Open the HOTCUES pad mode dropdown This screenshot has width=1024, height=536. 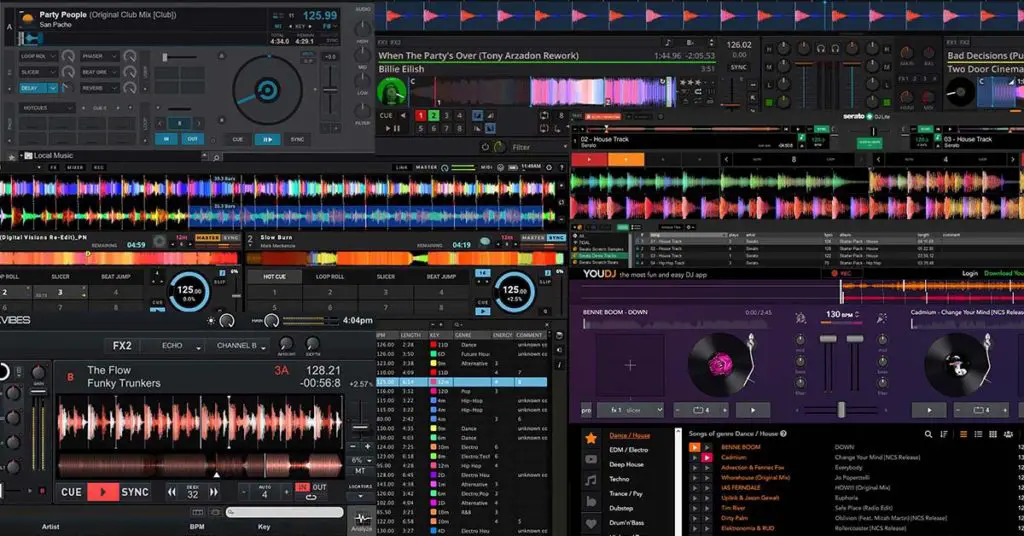(x=46, y=108)
